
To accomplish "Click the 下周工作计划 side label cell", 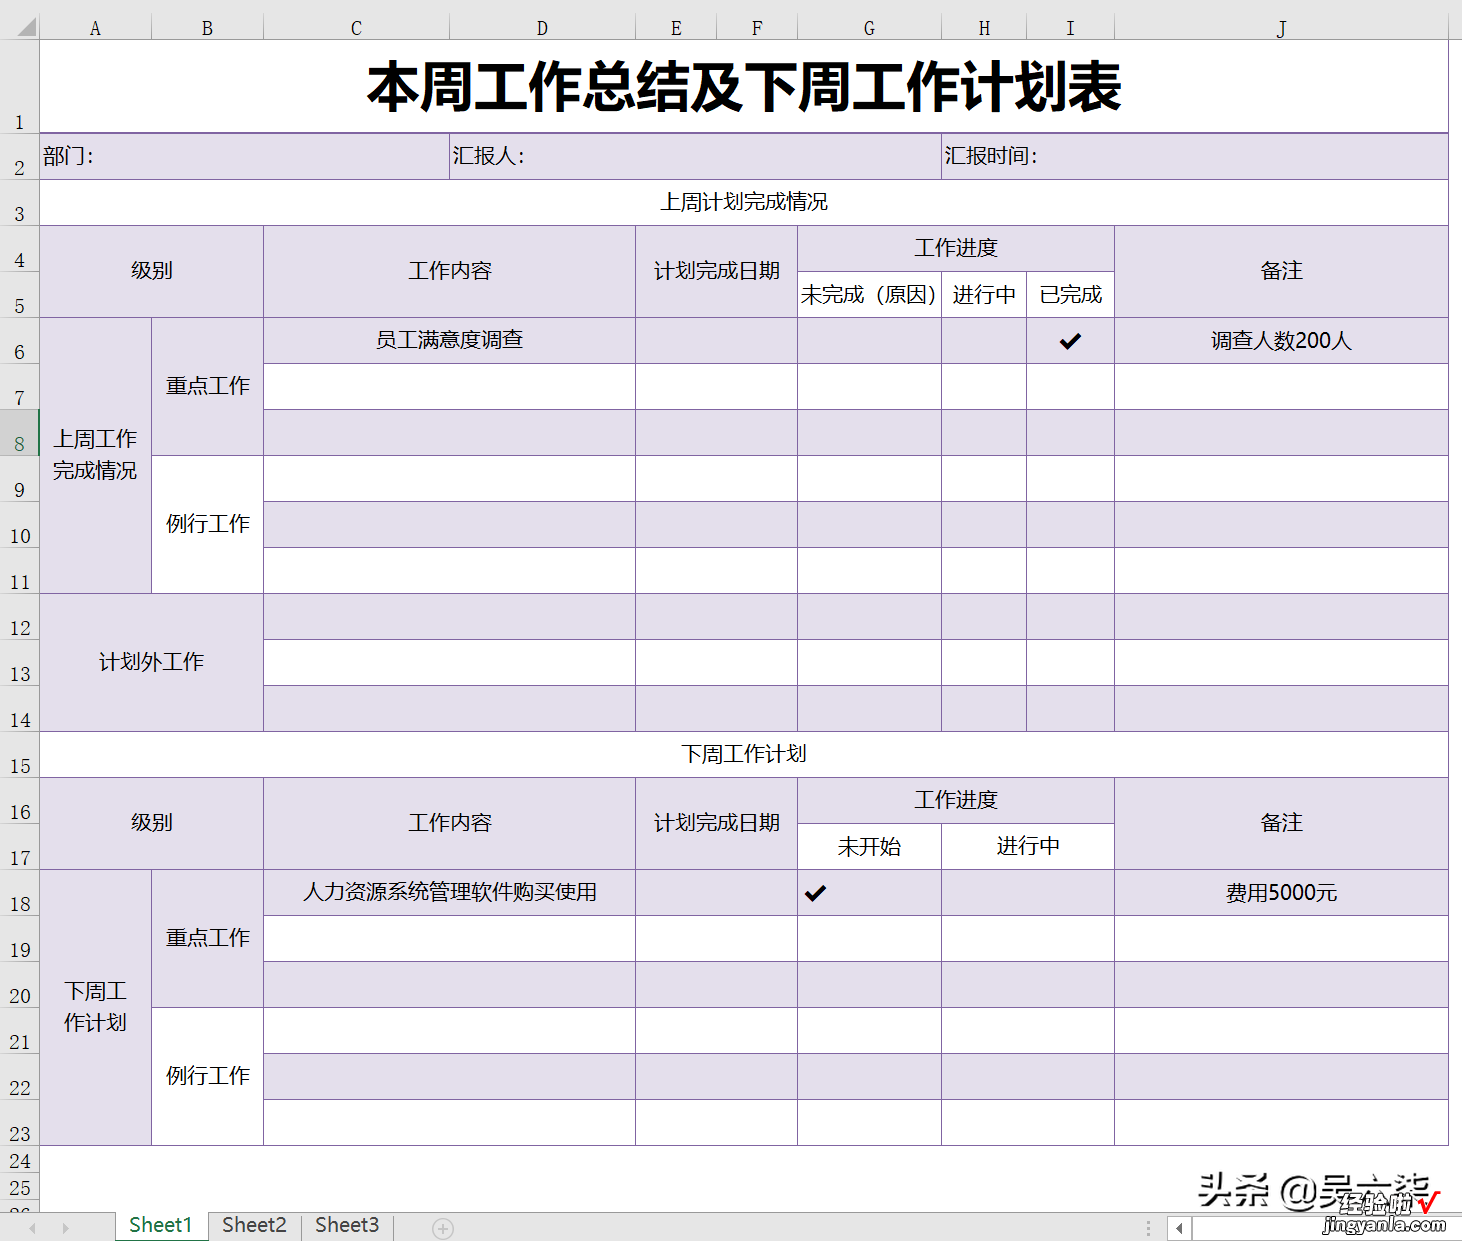I will 95,1007.
